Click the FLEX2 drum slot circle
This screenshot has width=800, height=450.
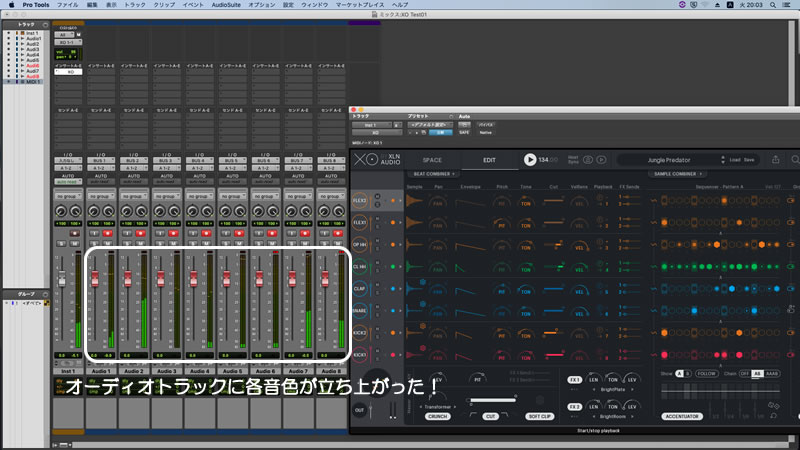(360, 201)
